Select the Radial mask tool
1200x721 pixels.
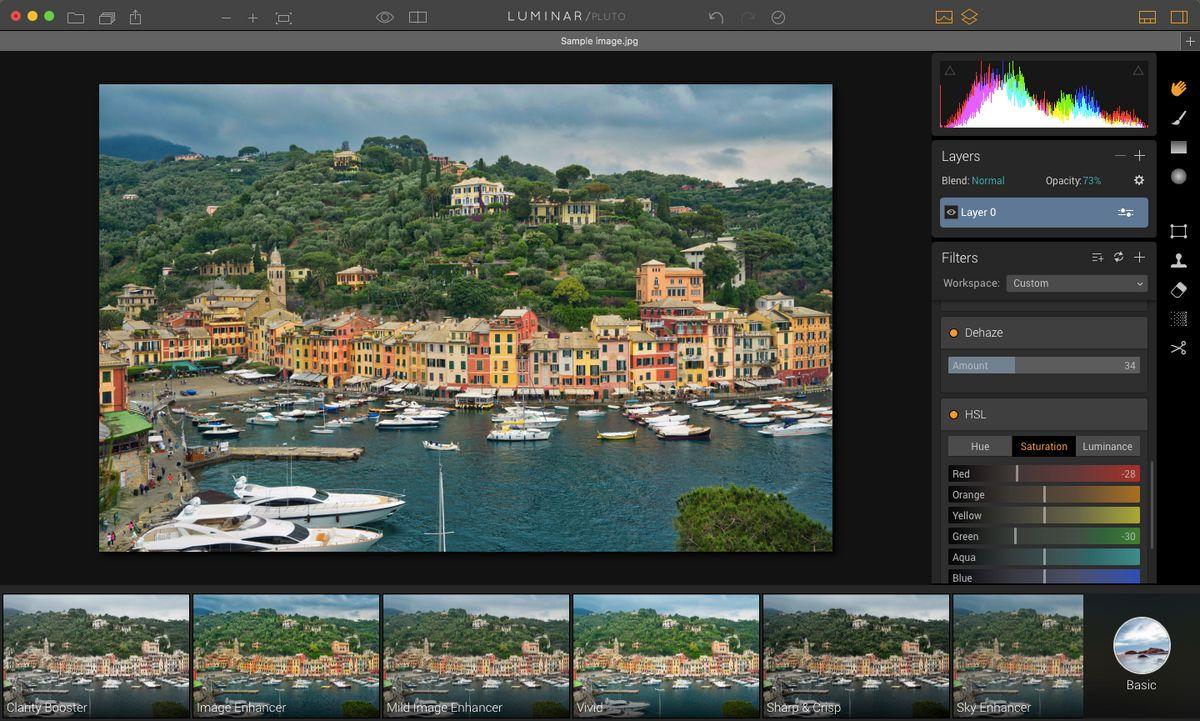click(1179, 176)
